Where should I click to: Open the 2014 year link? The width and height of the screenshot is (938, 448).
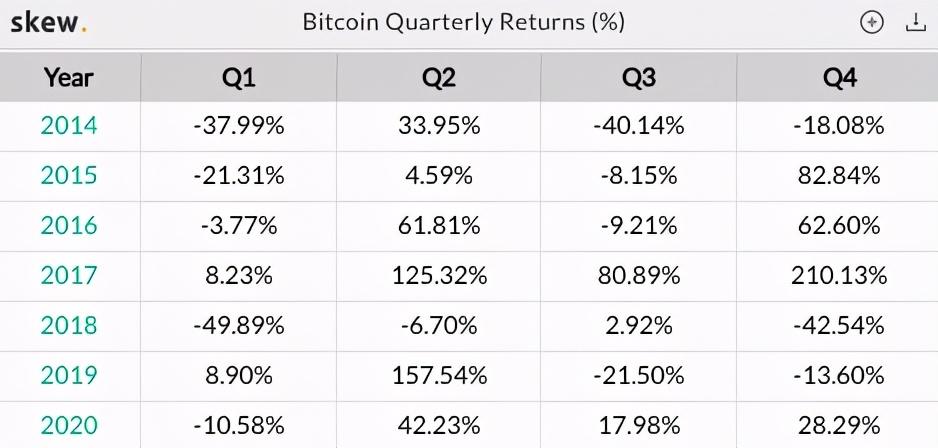(69, 126)
